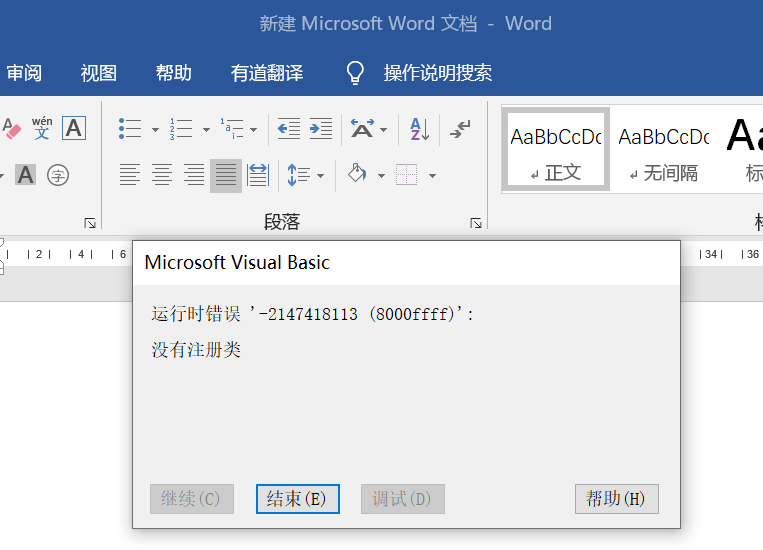This screenshot has width=763, height=550.
Task: Open the 有道翻译 tab
Action: pyautogui.click(x=267, y=73)
